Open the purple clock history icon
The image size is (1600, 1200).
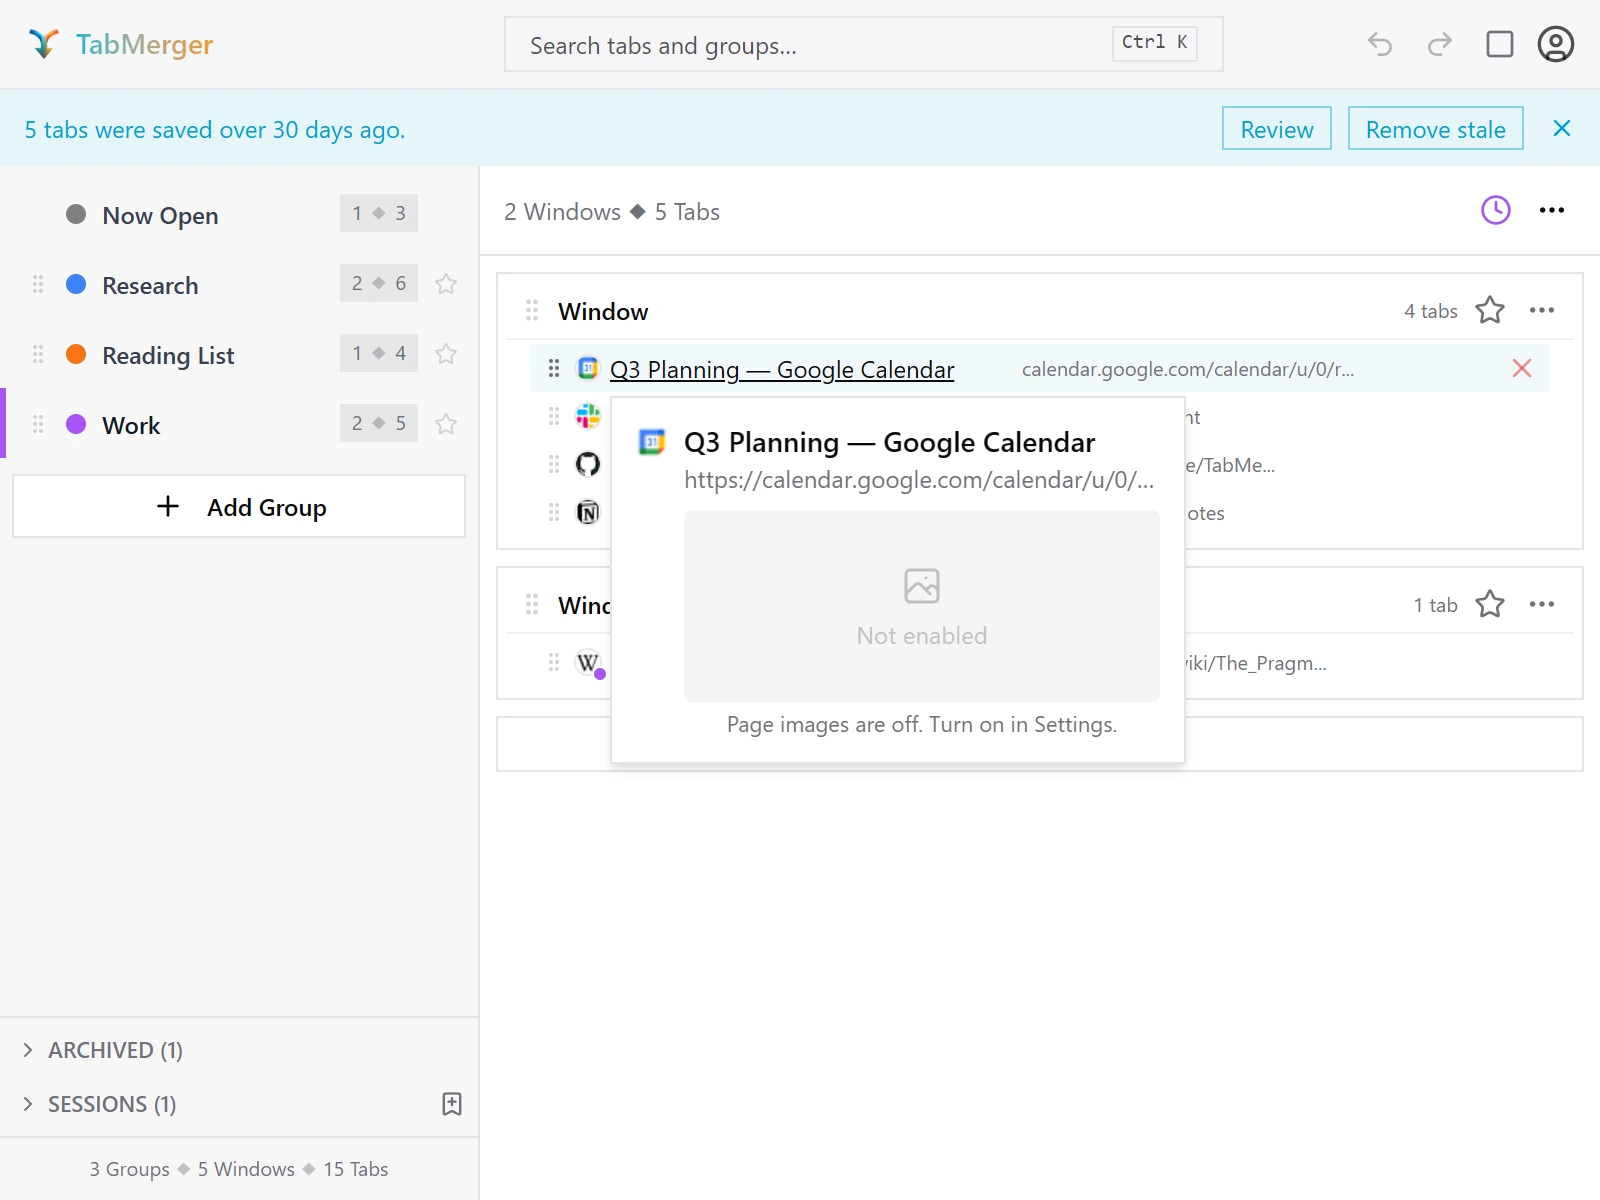coord(1496,210)
